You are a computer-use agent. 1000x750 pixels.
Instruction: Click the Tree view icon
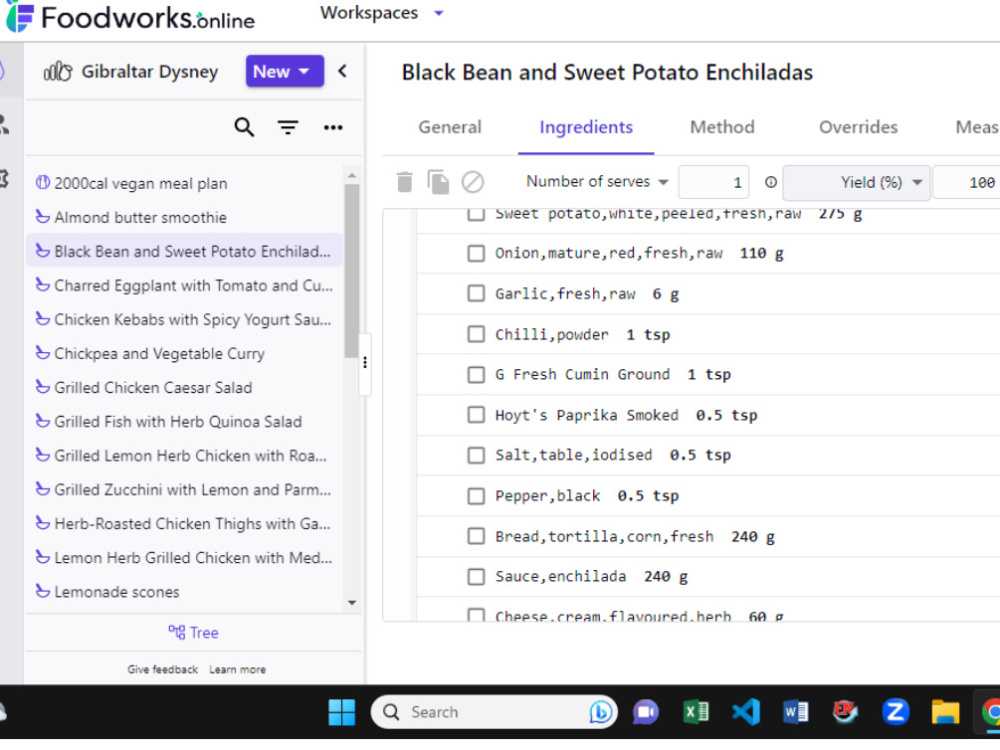pyautogui.click(x=177, y=632)
